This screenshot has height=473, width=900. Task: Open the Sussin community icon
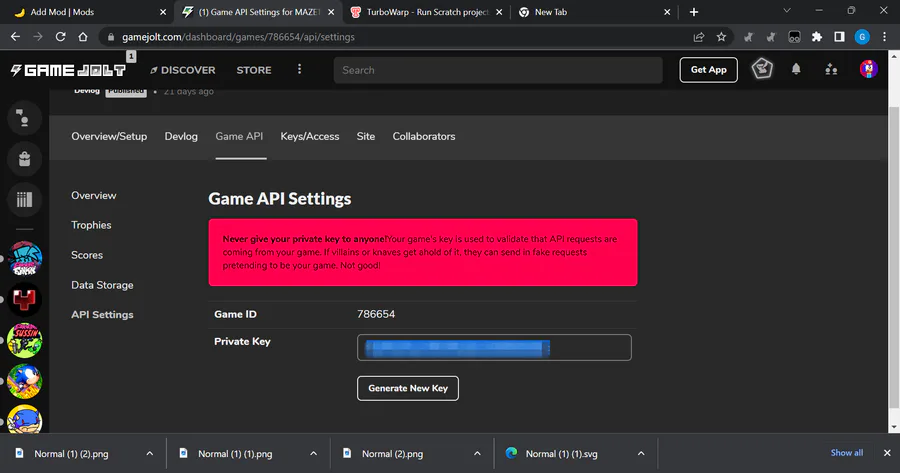(25, 340)
